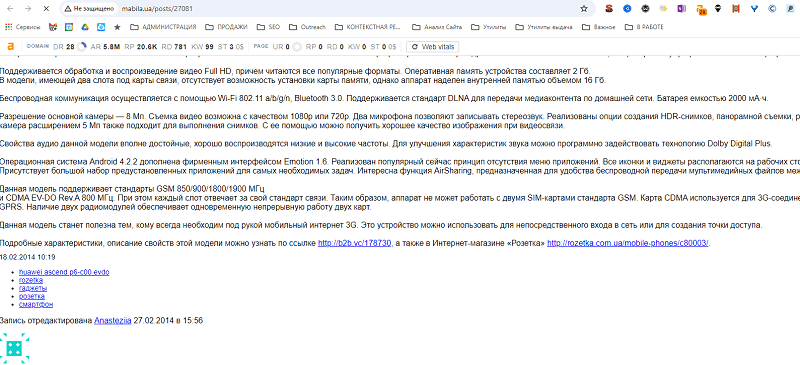800x365 pixels.
Task: Open the yellow star extension icon
Action: pyautogui.click(x=663, y=9)
